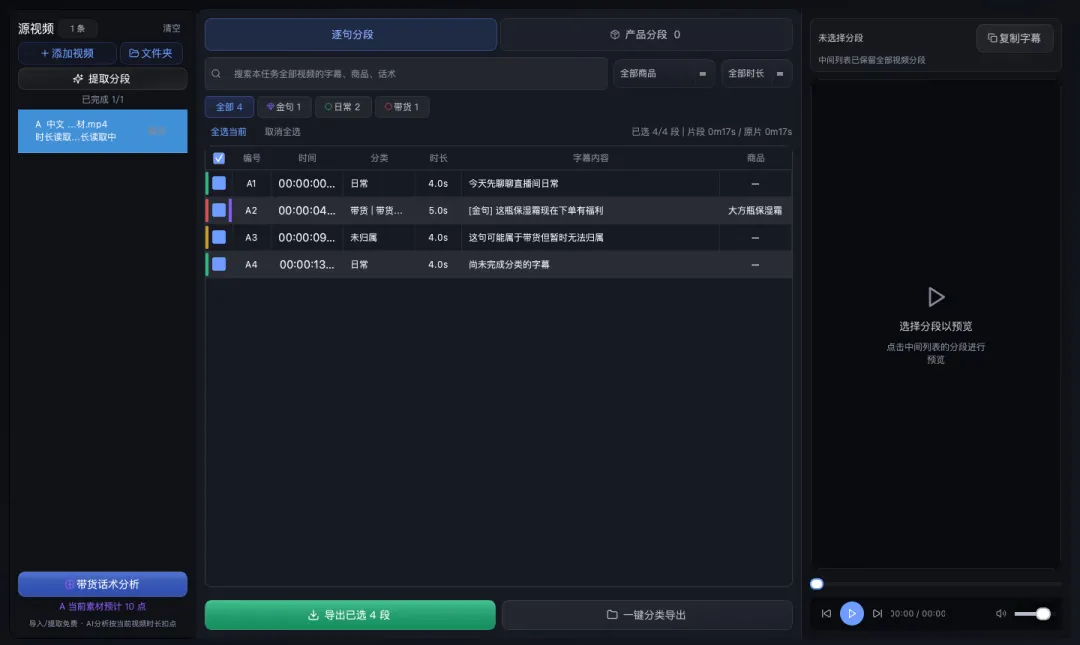Click the large preview play triangle icon
1080x645 pixels.
click(x=935, y=297)
